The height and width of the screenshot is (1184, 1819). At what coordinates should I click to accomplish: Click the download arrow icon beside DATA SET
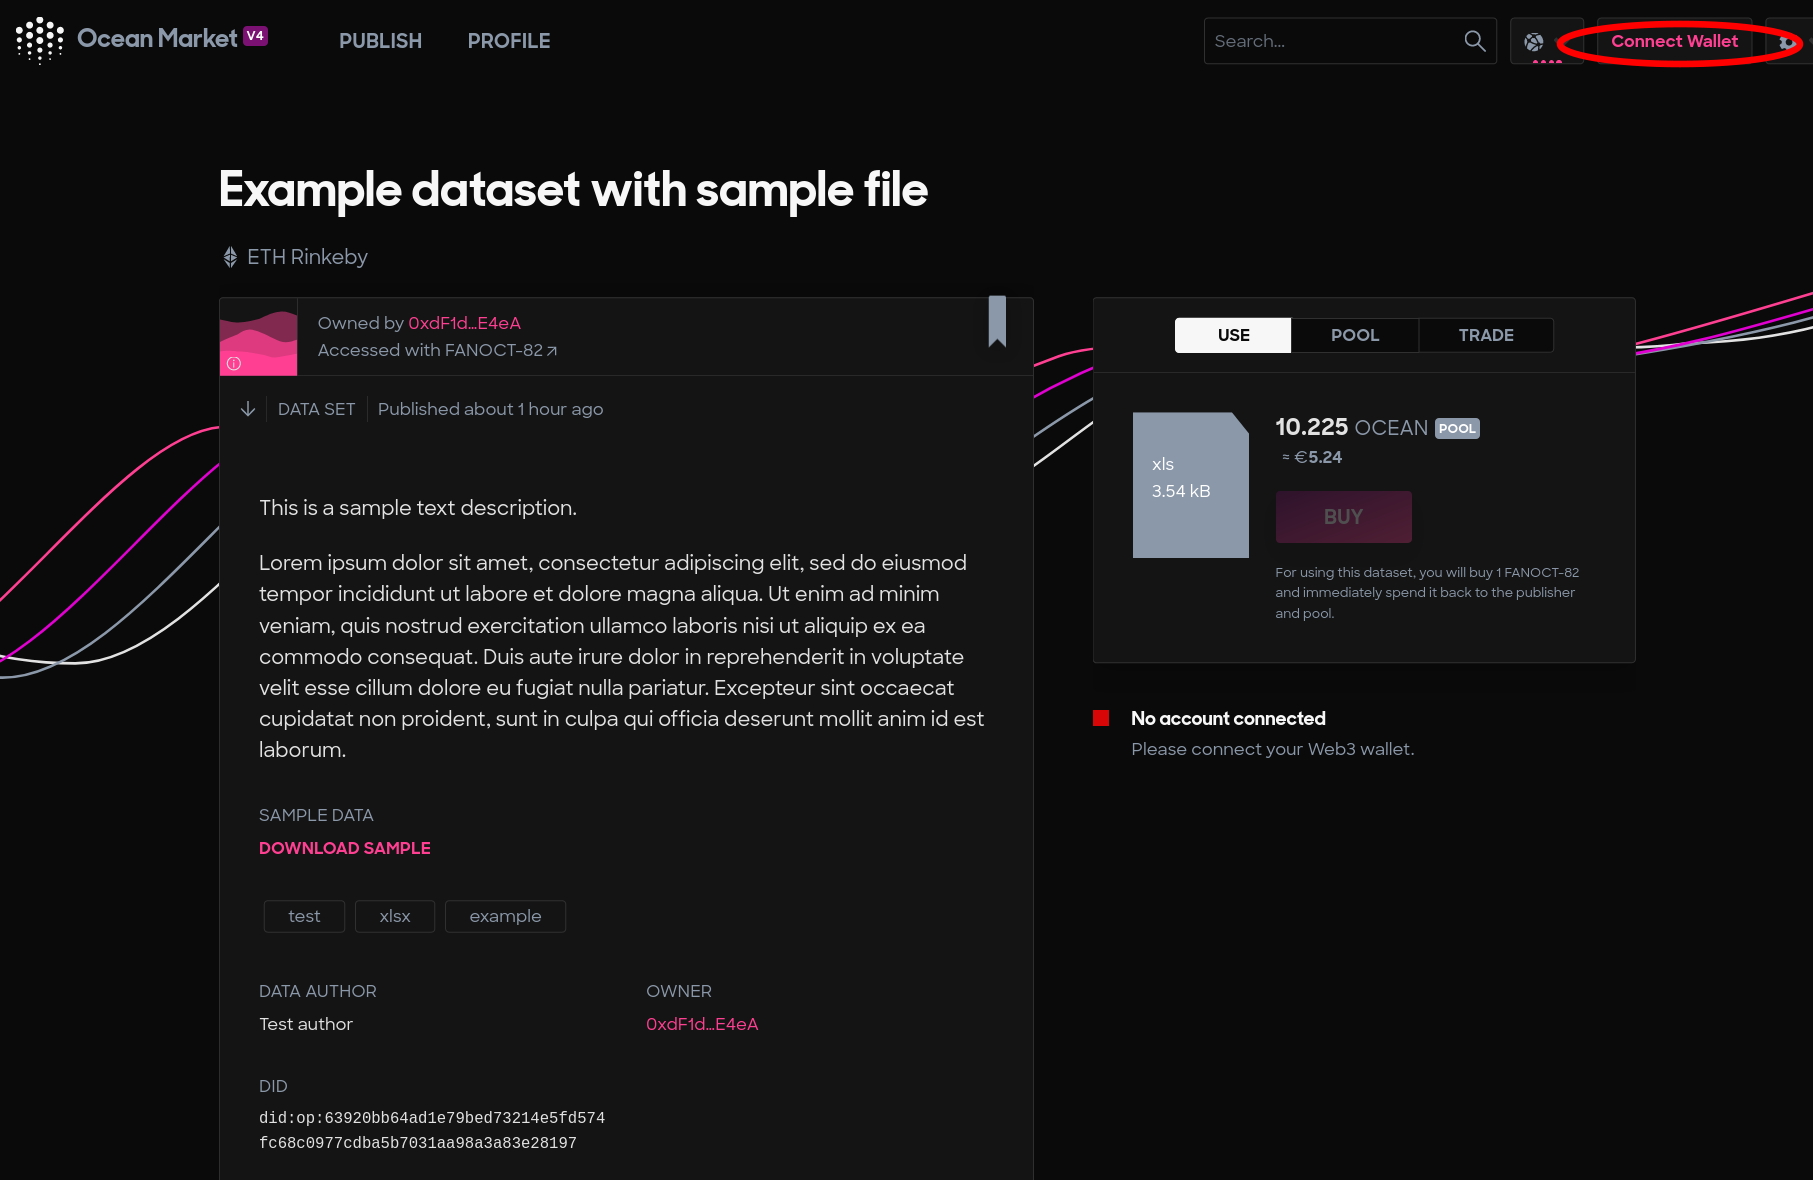tap(249, 410)
